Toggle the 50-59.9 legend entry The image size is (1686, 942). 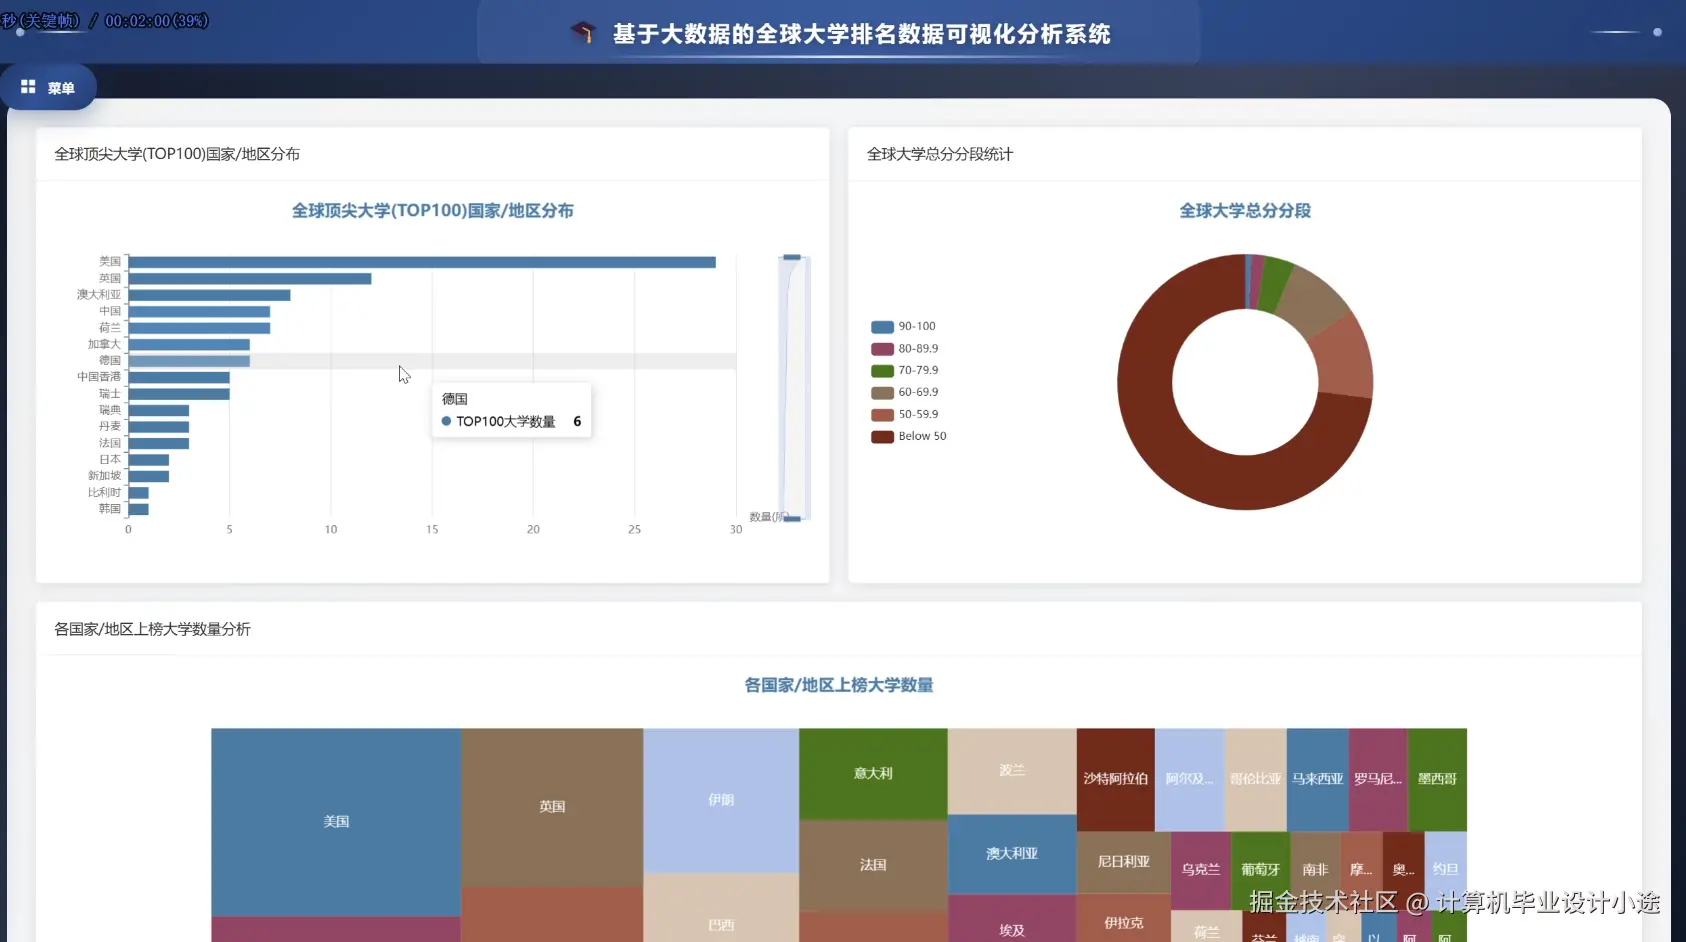tap(905, 414)
